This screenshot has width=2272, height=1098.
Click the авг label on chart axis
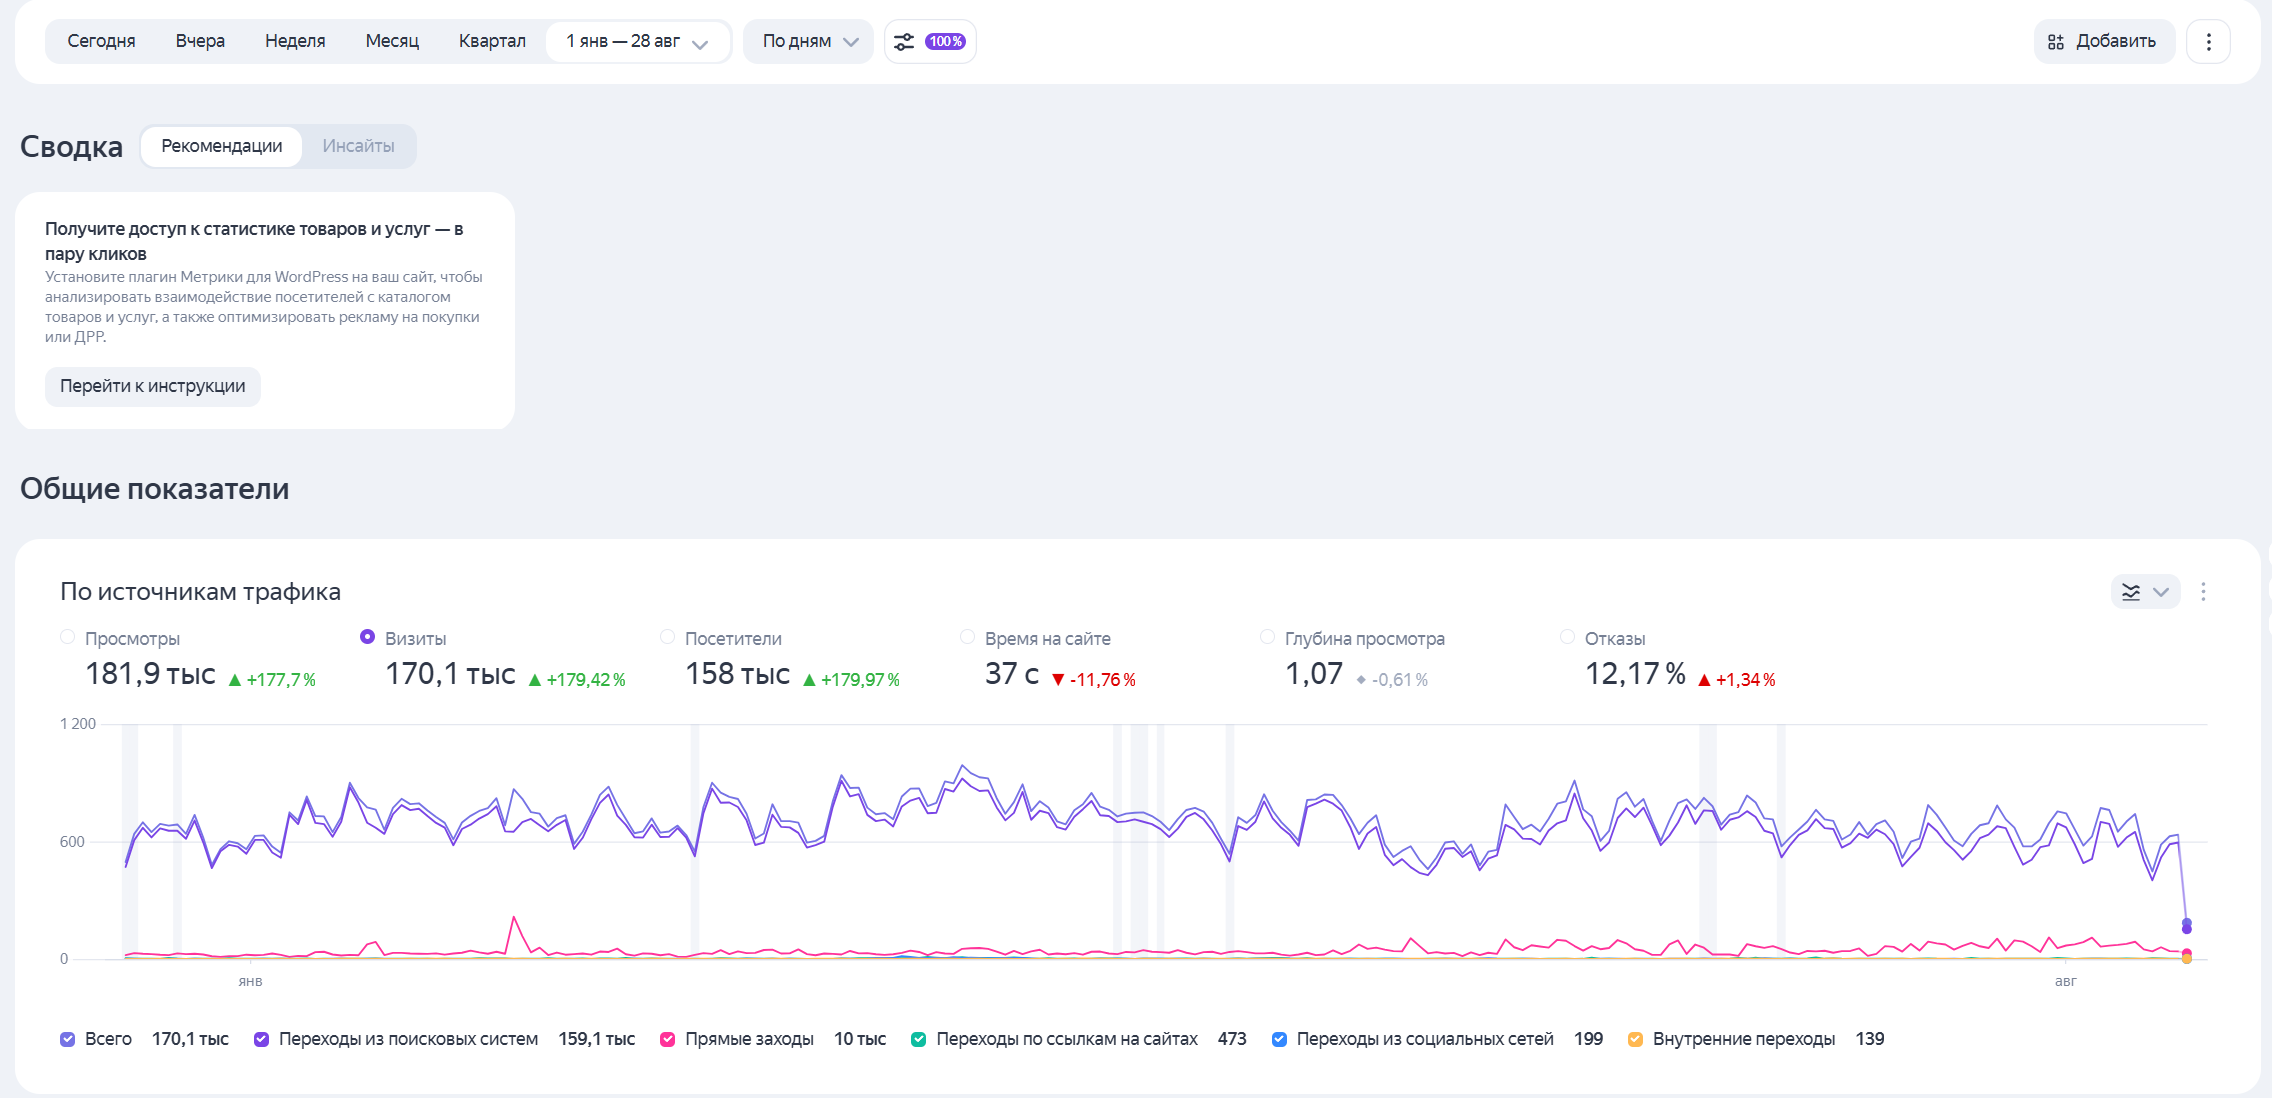(2065, 982)
